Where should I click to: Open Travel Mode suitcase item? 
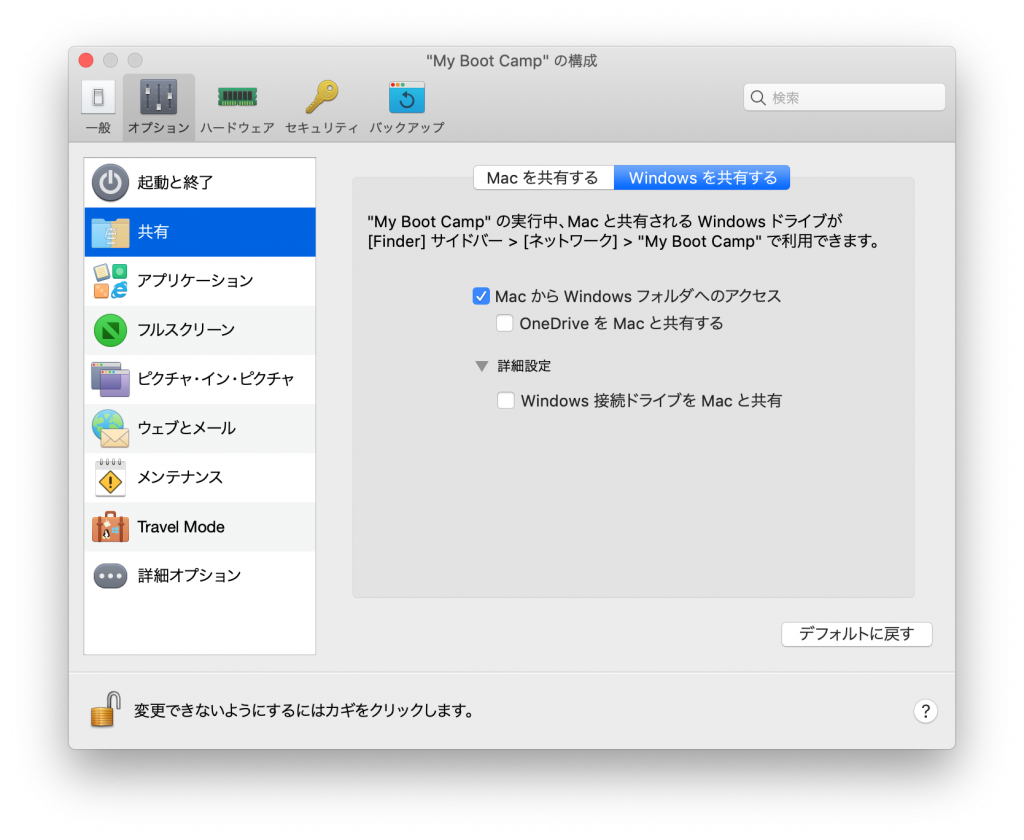pos(200,526)
